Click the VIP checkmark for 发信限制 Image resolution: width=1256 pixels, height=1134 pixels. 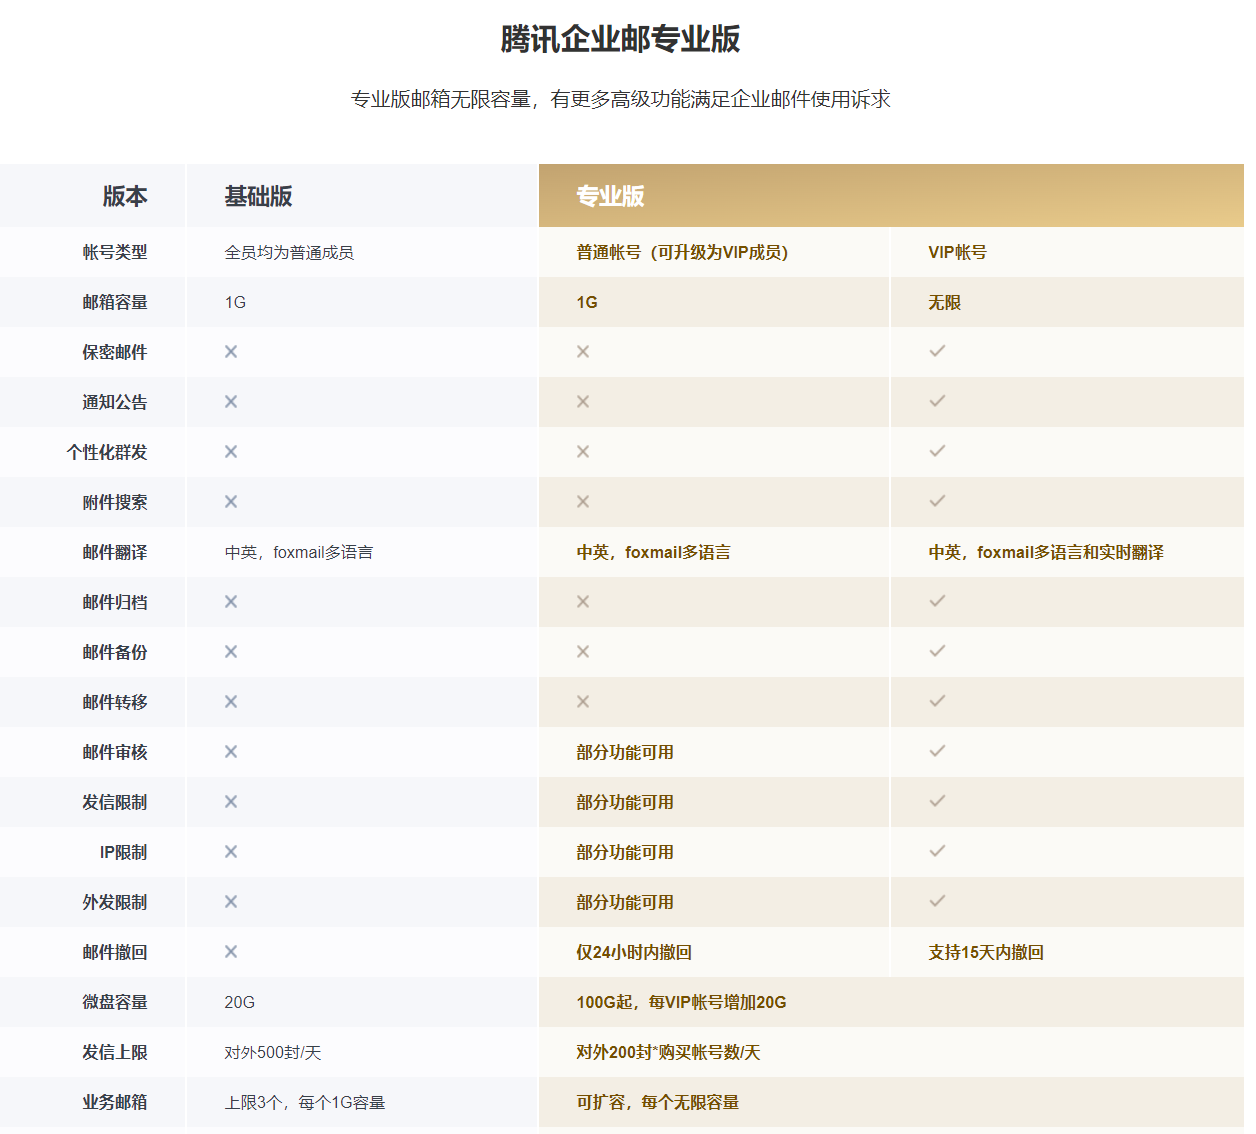pos(937,801)
